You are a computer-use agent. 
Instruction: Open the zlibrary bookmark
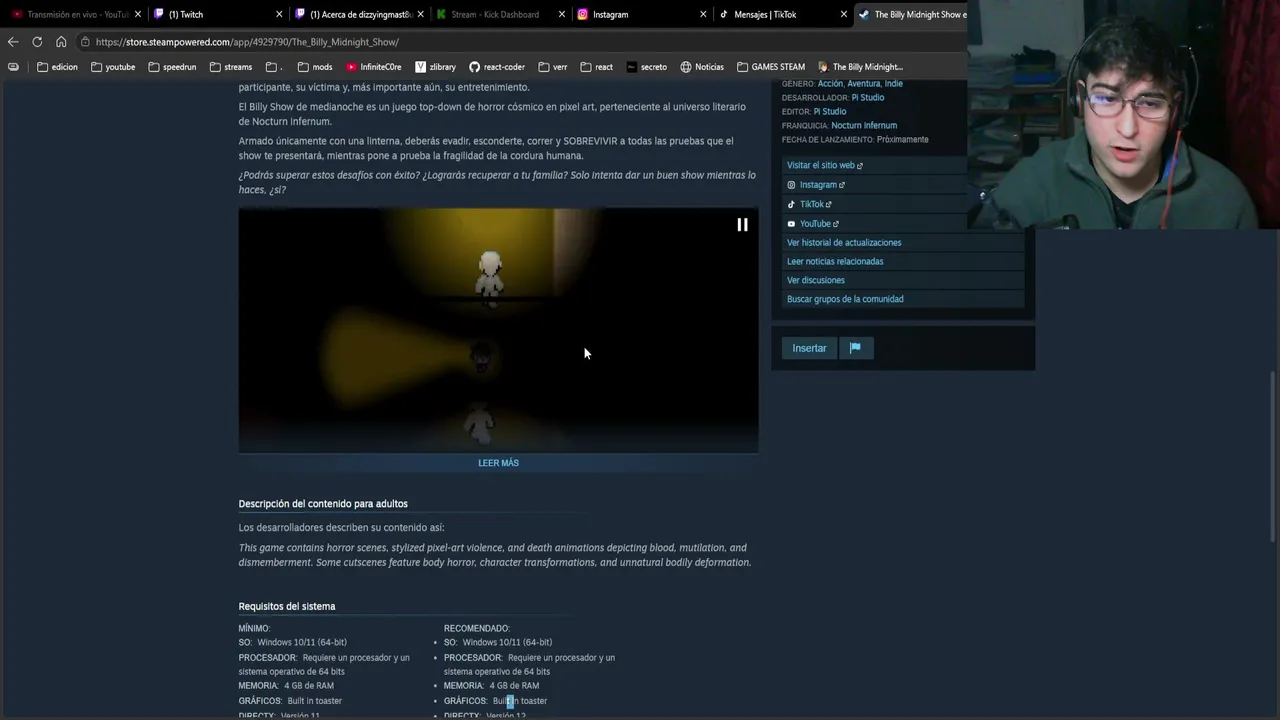click(x=435, y=67)
